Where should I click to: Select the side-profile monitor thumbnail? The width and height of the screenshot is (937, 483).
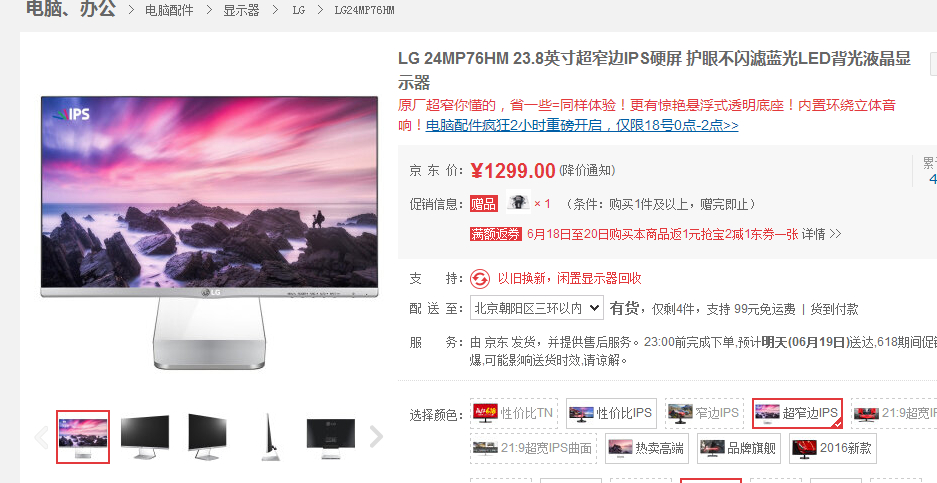[x=270, y=437]
